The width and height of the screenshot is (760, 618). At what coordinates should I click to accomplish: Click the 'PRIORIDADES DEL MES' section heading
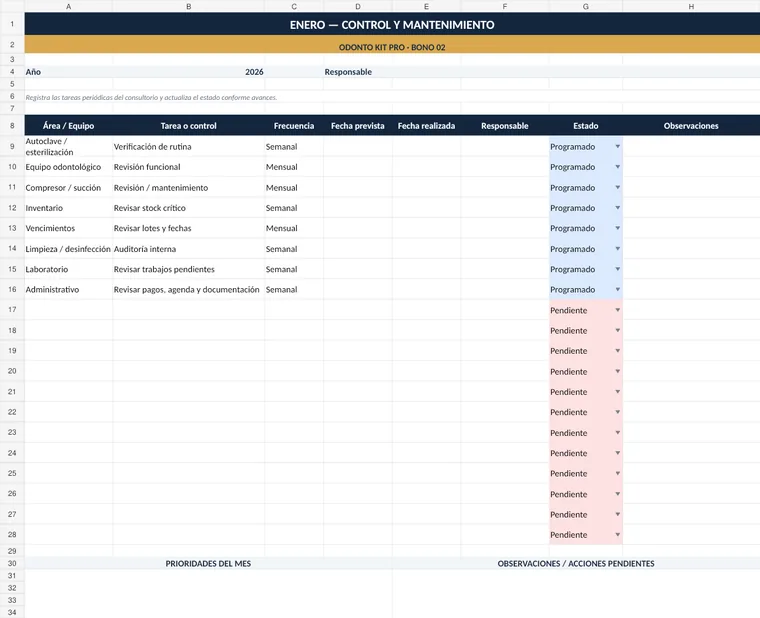[x=208, y=563]
